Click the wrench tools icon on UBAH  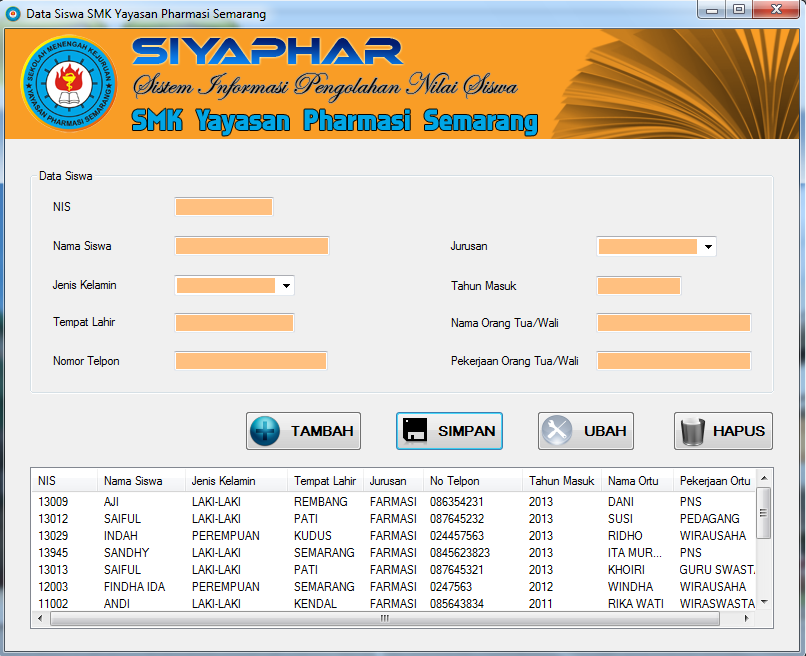pos(557,430)
